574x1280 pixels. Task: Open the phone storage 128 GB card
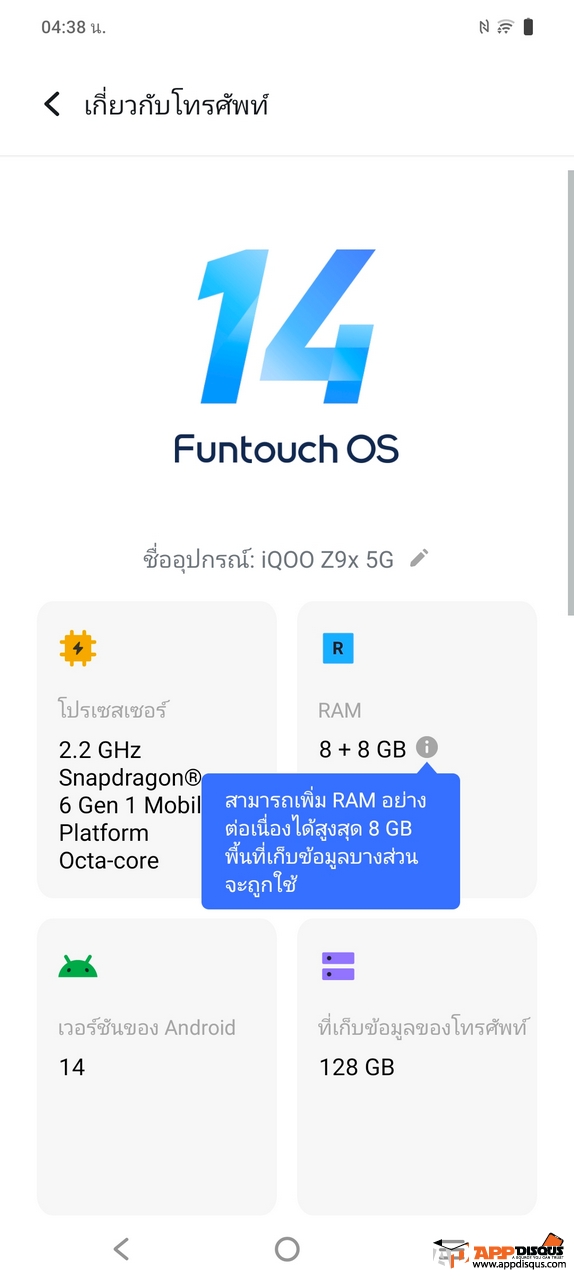point(417,1066)
